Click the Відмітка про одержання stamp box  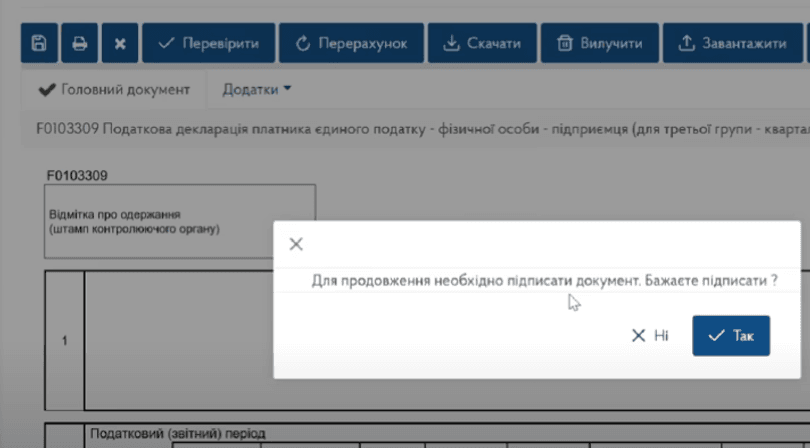(x=180, y=222)
